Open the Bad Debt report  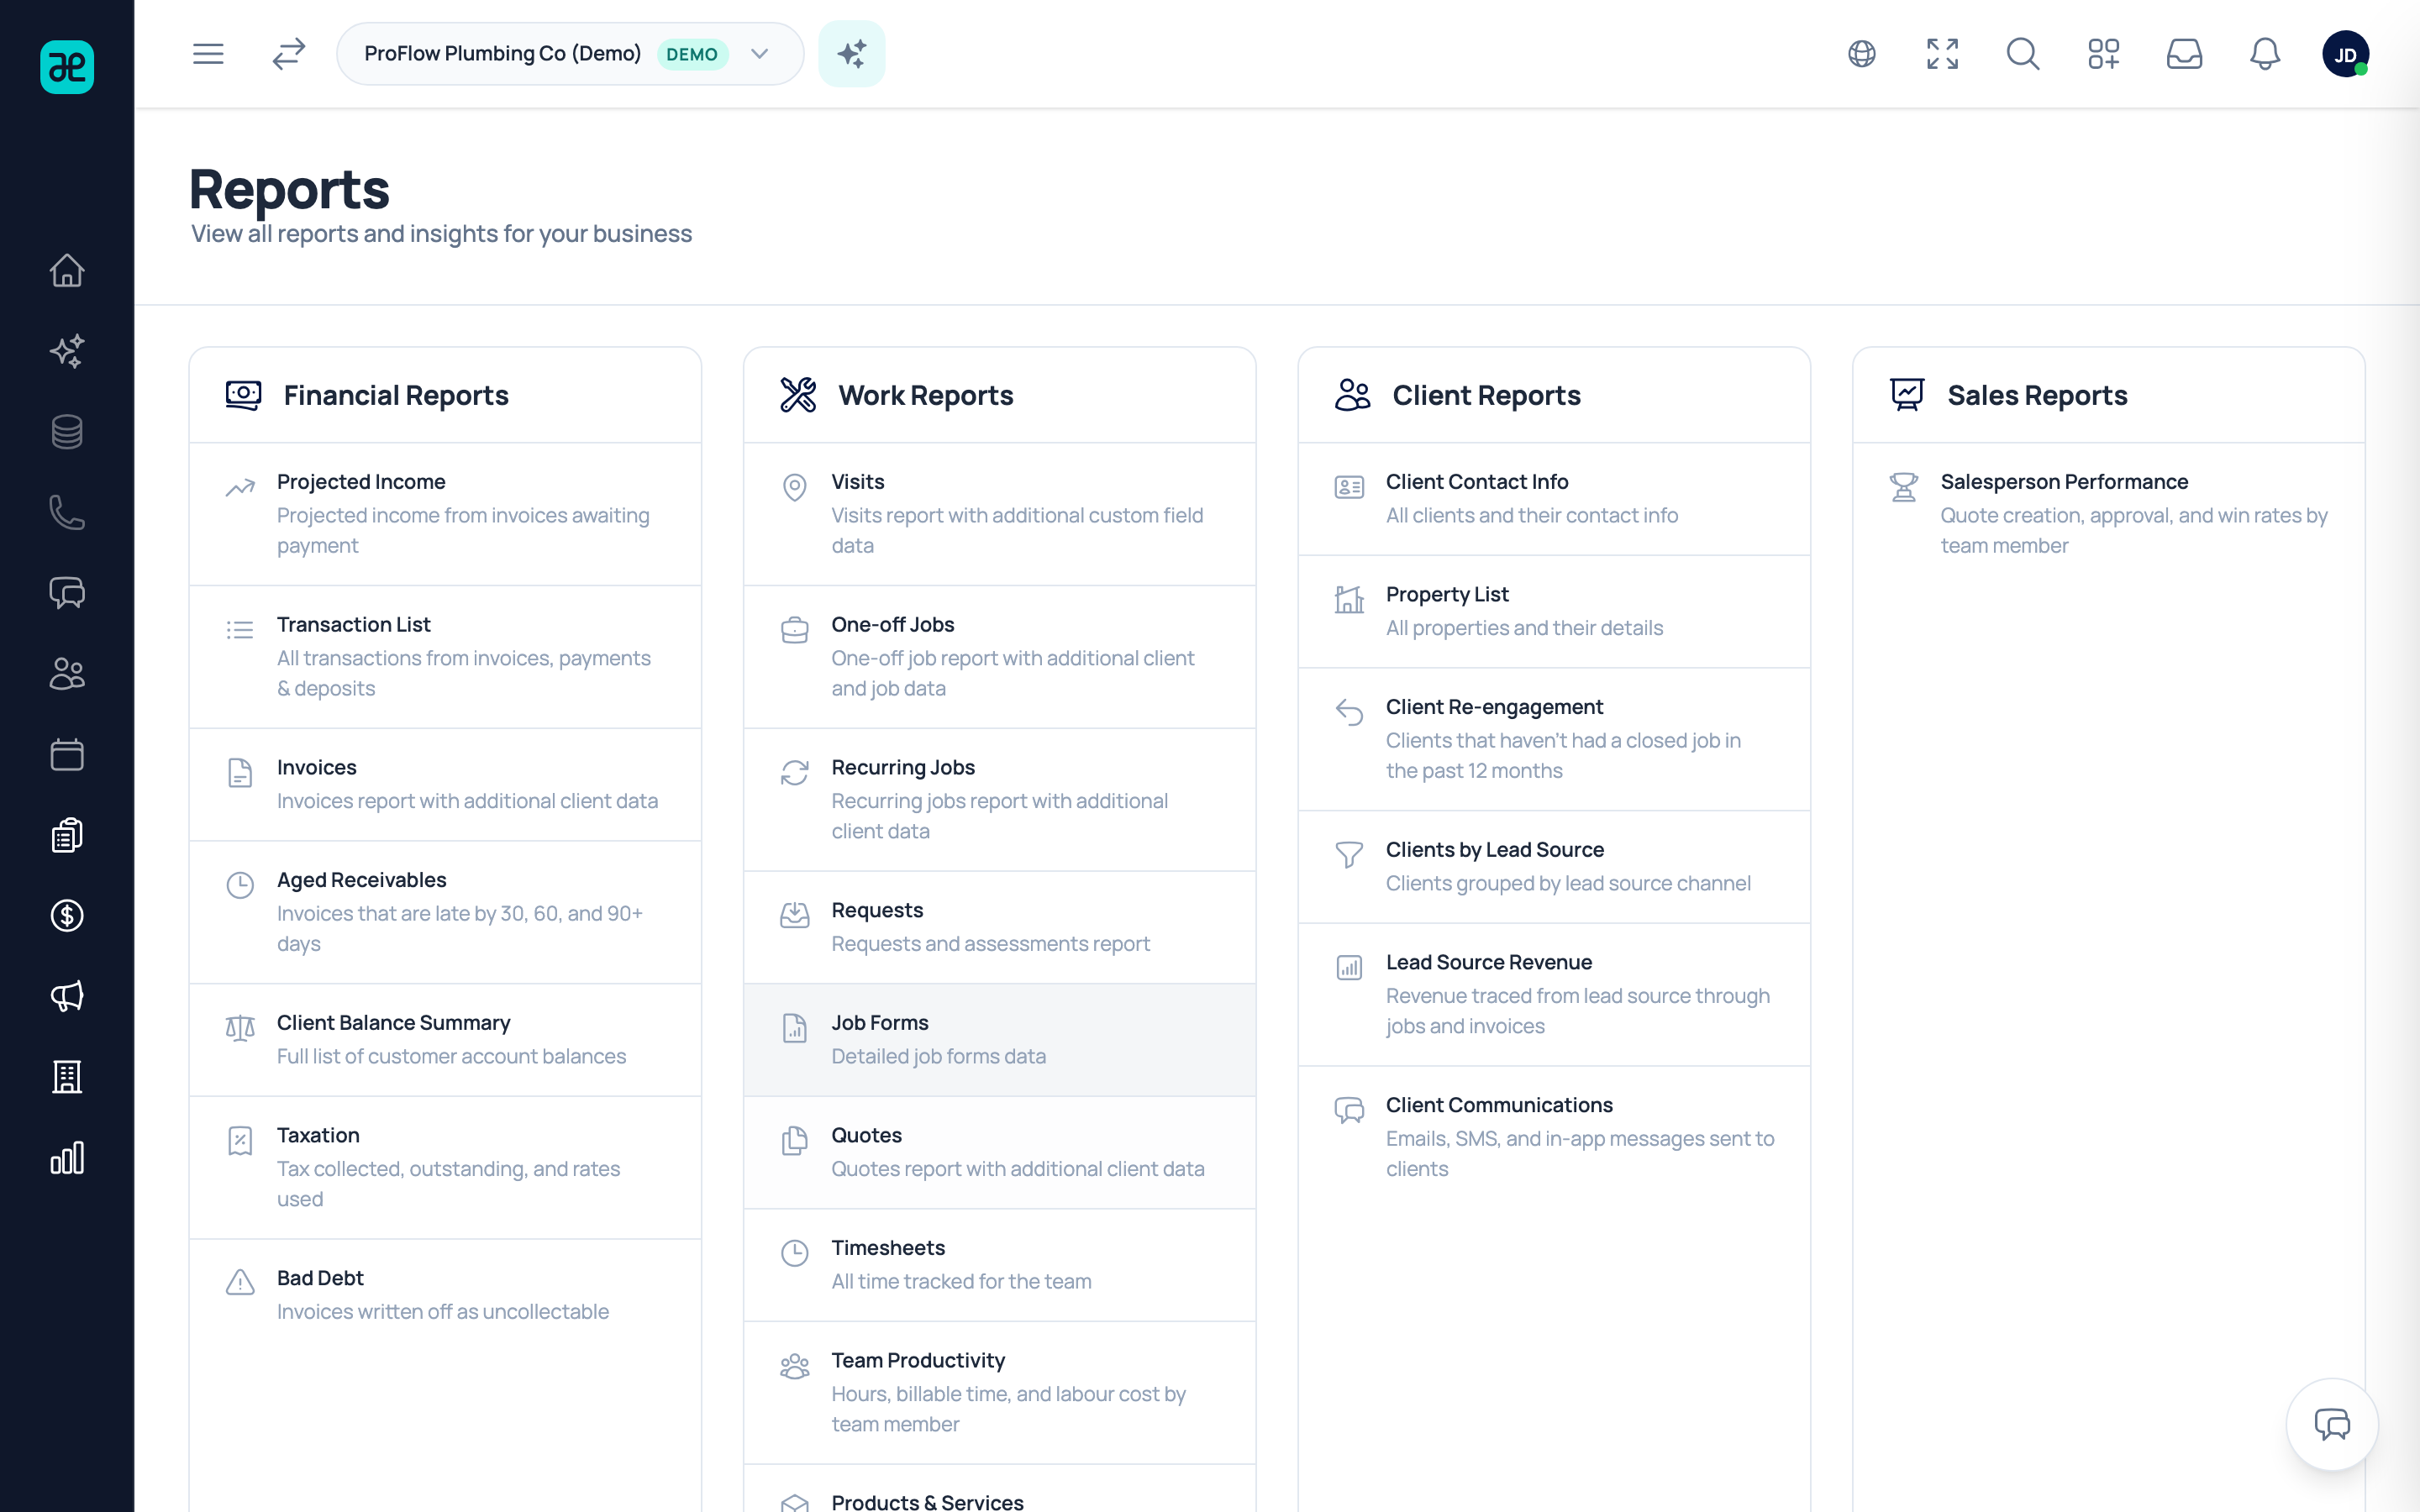pos(445,1296)
